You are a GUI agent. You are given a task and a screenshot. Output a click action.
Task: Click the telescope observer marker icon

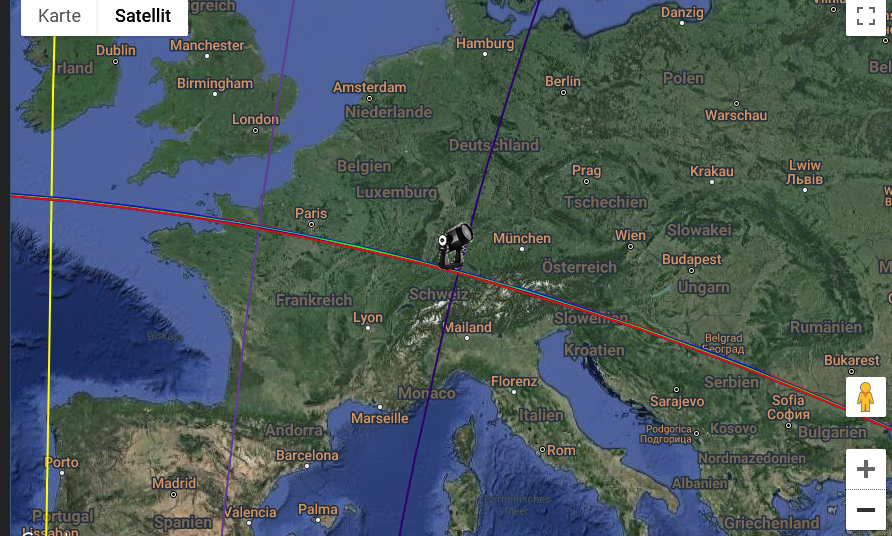pyautogui.click(x=455, y=246)
